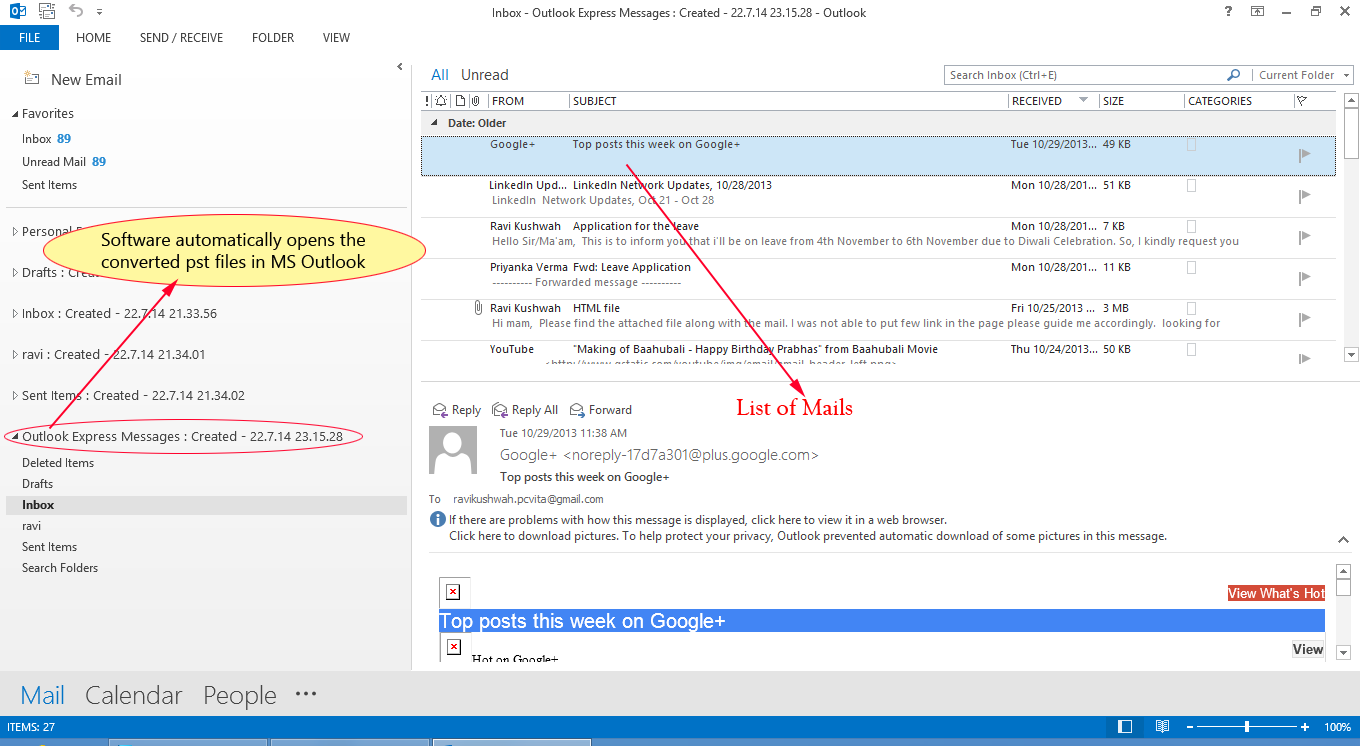Flag the YouTube Making of Baahubali message
1360x746 pixels.
click(1304, 358)
